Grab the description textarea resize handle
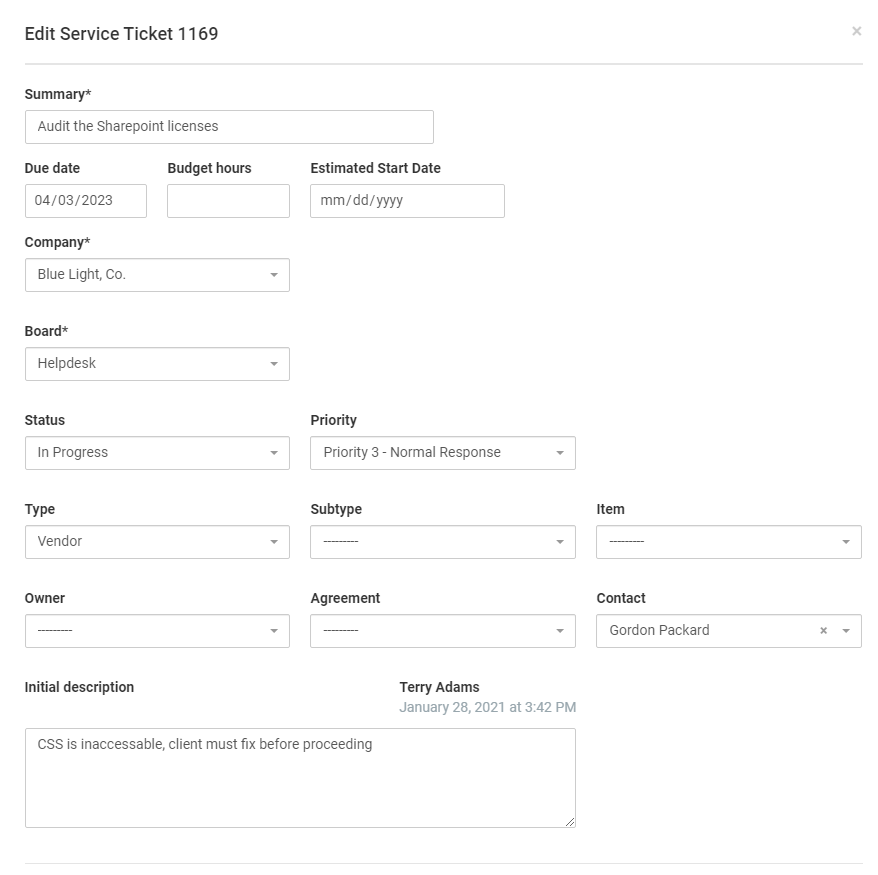Image resolution: width=878 pixels, height=875 pixels. (570, 822)
